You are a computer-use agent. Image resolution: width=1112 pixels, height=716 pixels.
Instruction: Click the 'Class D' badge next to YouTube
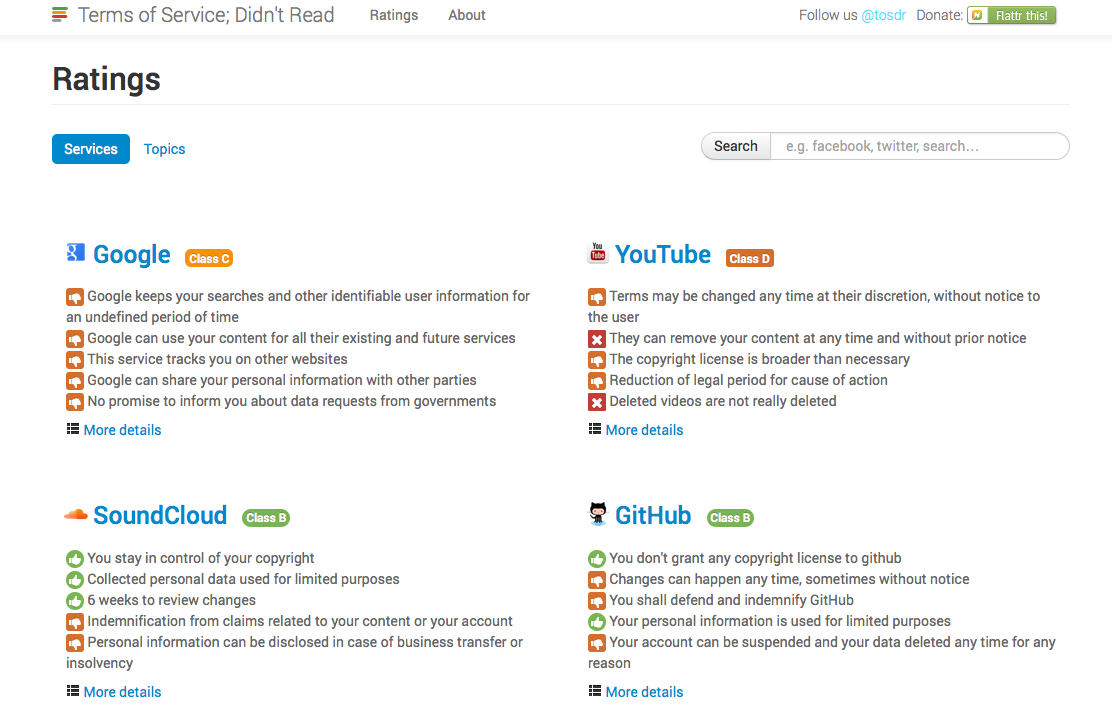pos(750,259)
